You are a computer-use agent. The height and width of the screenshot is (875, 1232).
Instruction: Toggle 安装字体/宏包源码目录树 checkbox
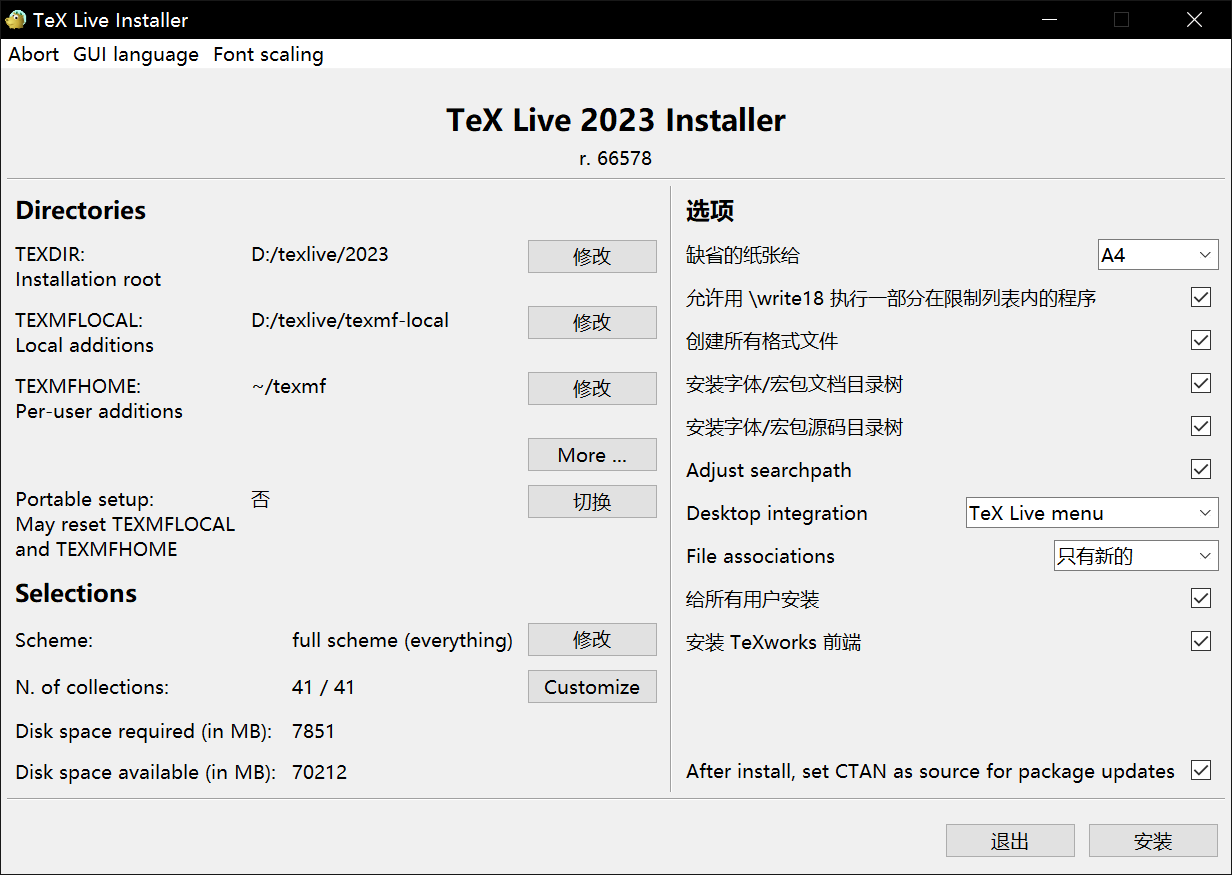pos(1201,426)
